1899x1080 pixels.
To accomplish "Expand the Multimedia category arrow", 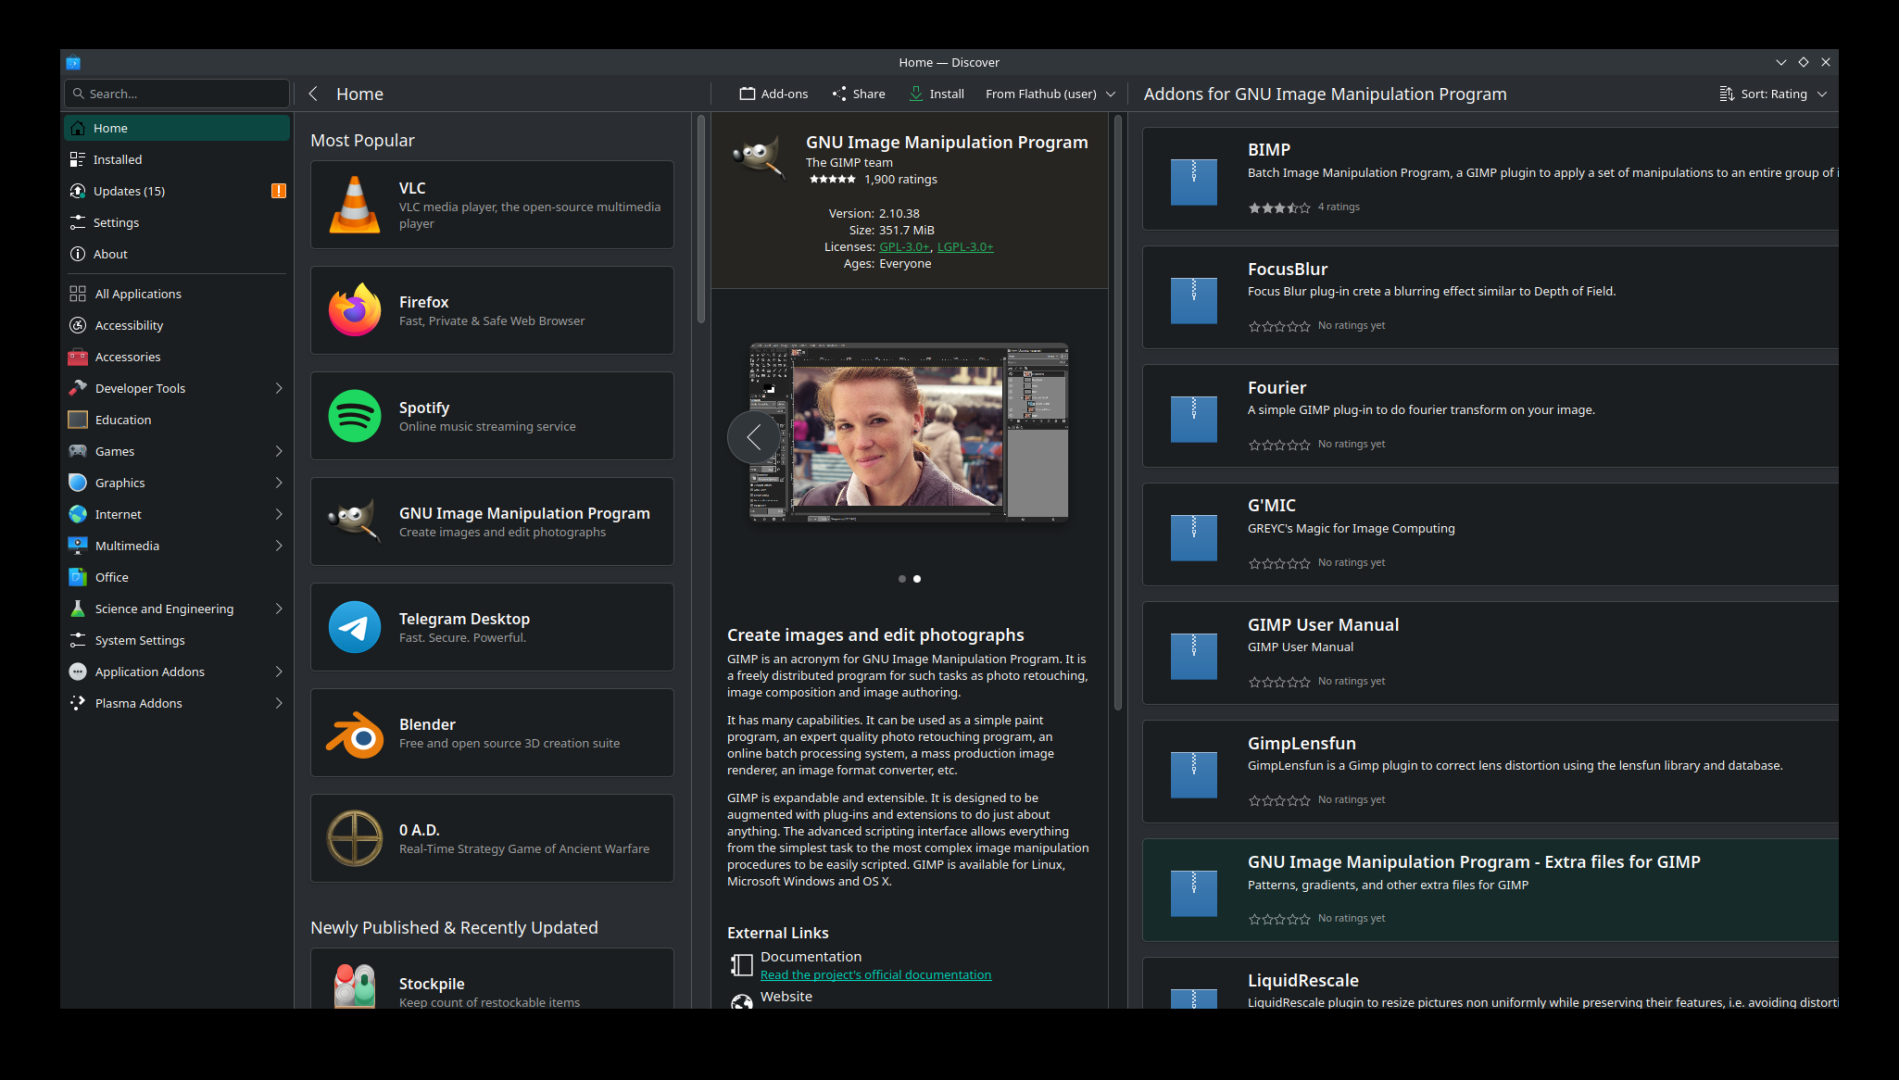I will [279, 546].
